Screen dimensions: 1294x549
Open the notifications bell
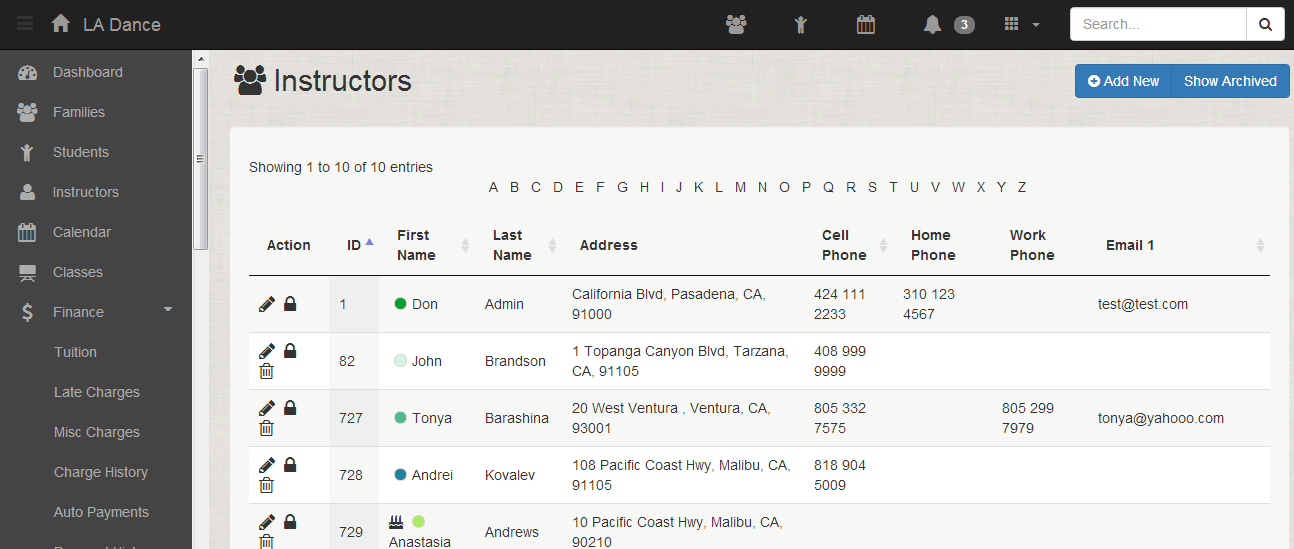coord(933,25)
